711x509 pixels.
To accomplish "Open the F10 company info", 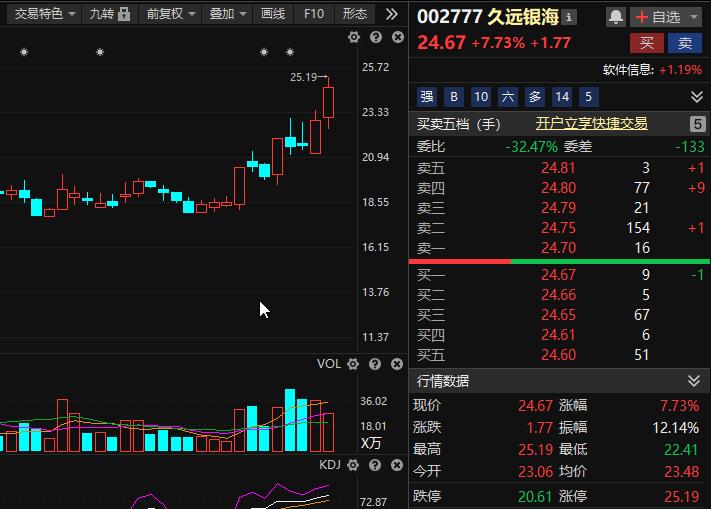I will pyautogui.click(x=314, y=14).
